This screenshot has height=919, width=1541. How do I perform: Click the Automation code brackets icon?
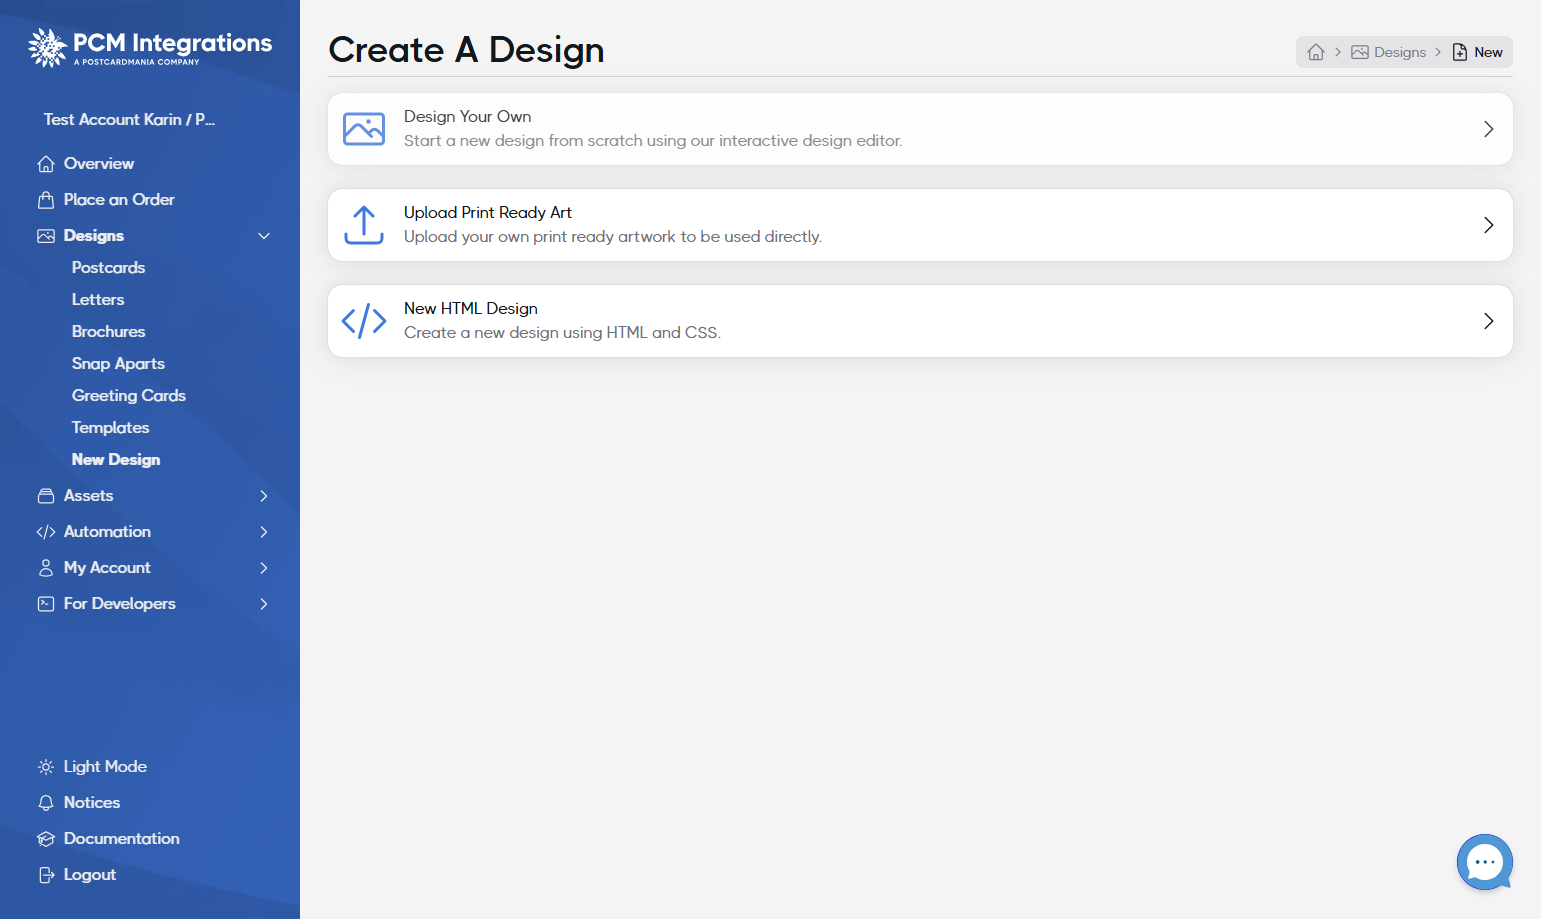pyautogui.click(x=46, y=532)
